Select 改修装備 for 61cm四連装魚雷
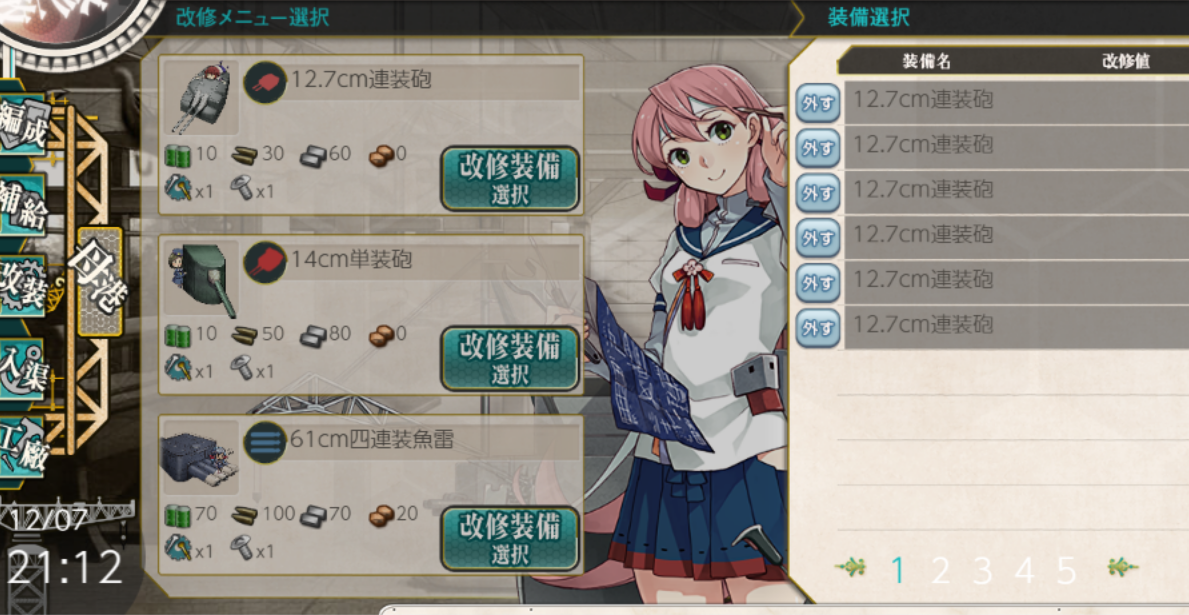 click(510, 539)
